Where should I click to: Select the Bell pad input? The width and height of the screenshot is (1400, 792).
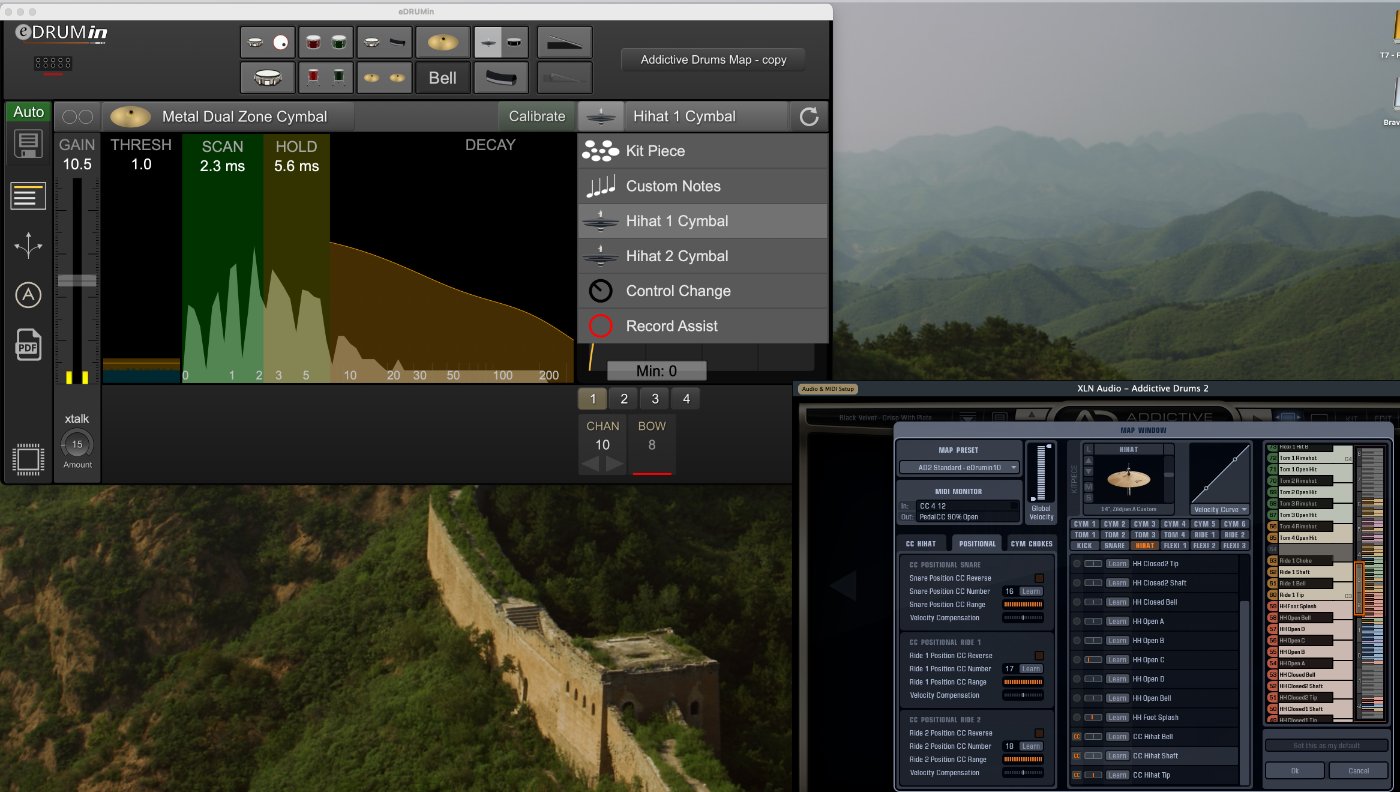click(442, 77)
